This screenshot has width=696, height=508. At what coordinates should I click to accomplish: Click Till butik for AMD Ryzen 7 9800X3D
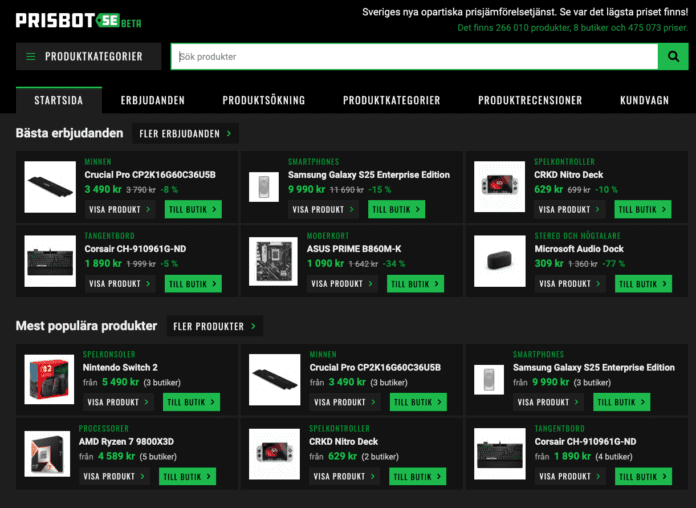pyautogui.click(x=187, y=476)
